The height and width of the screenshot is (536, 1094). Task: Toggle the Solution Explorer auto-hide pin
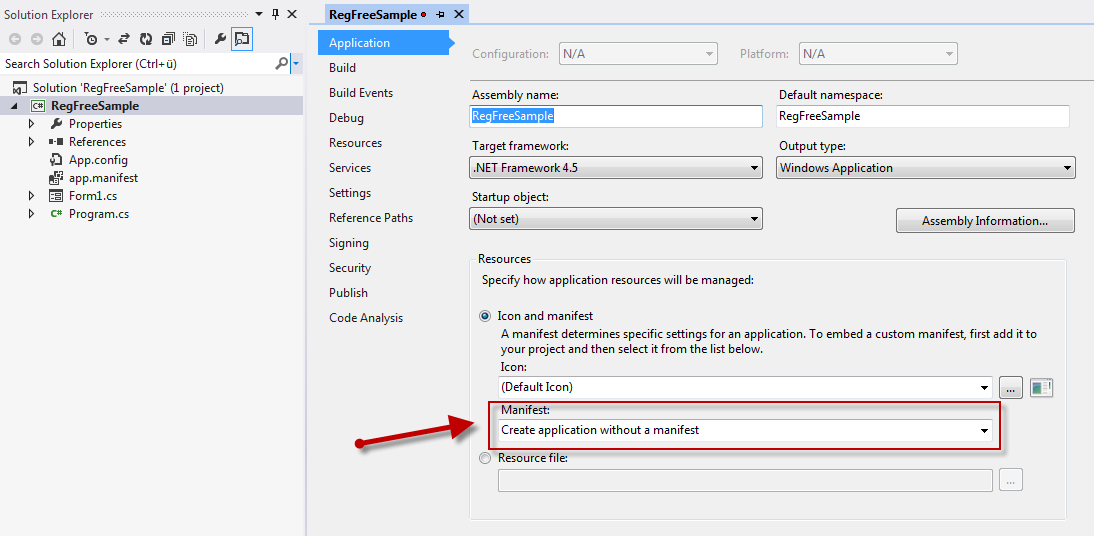point(276,14)
